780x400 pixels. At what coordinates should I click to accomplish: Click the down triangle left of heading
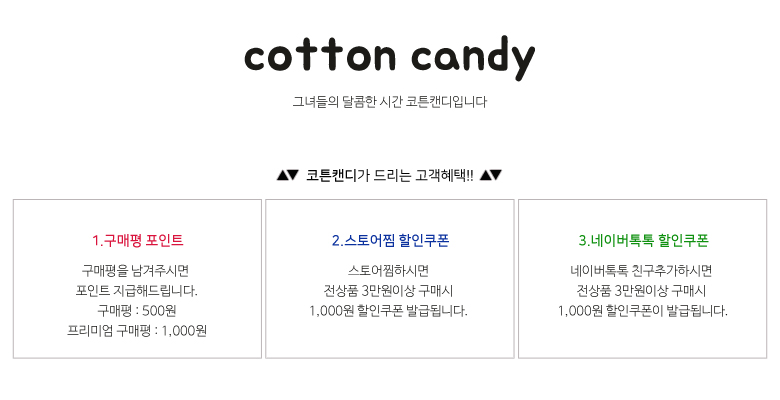click(x=293, y=175)
